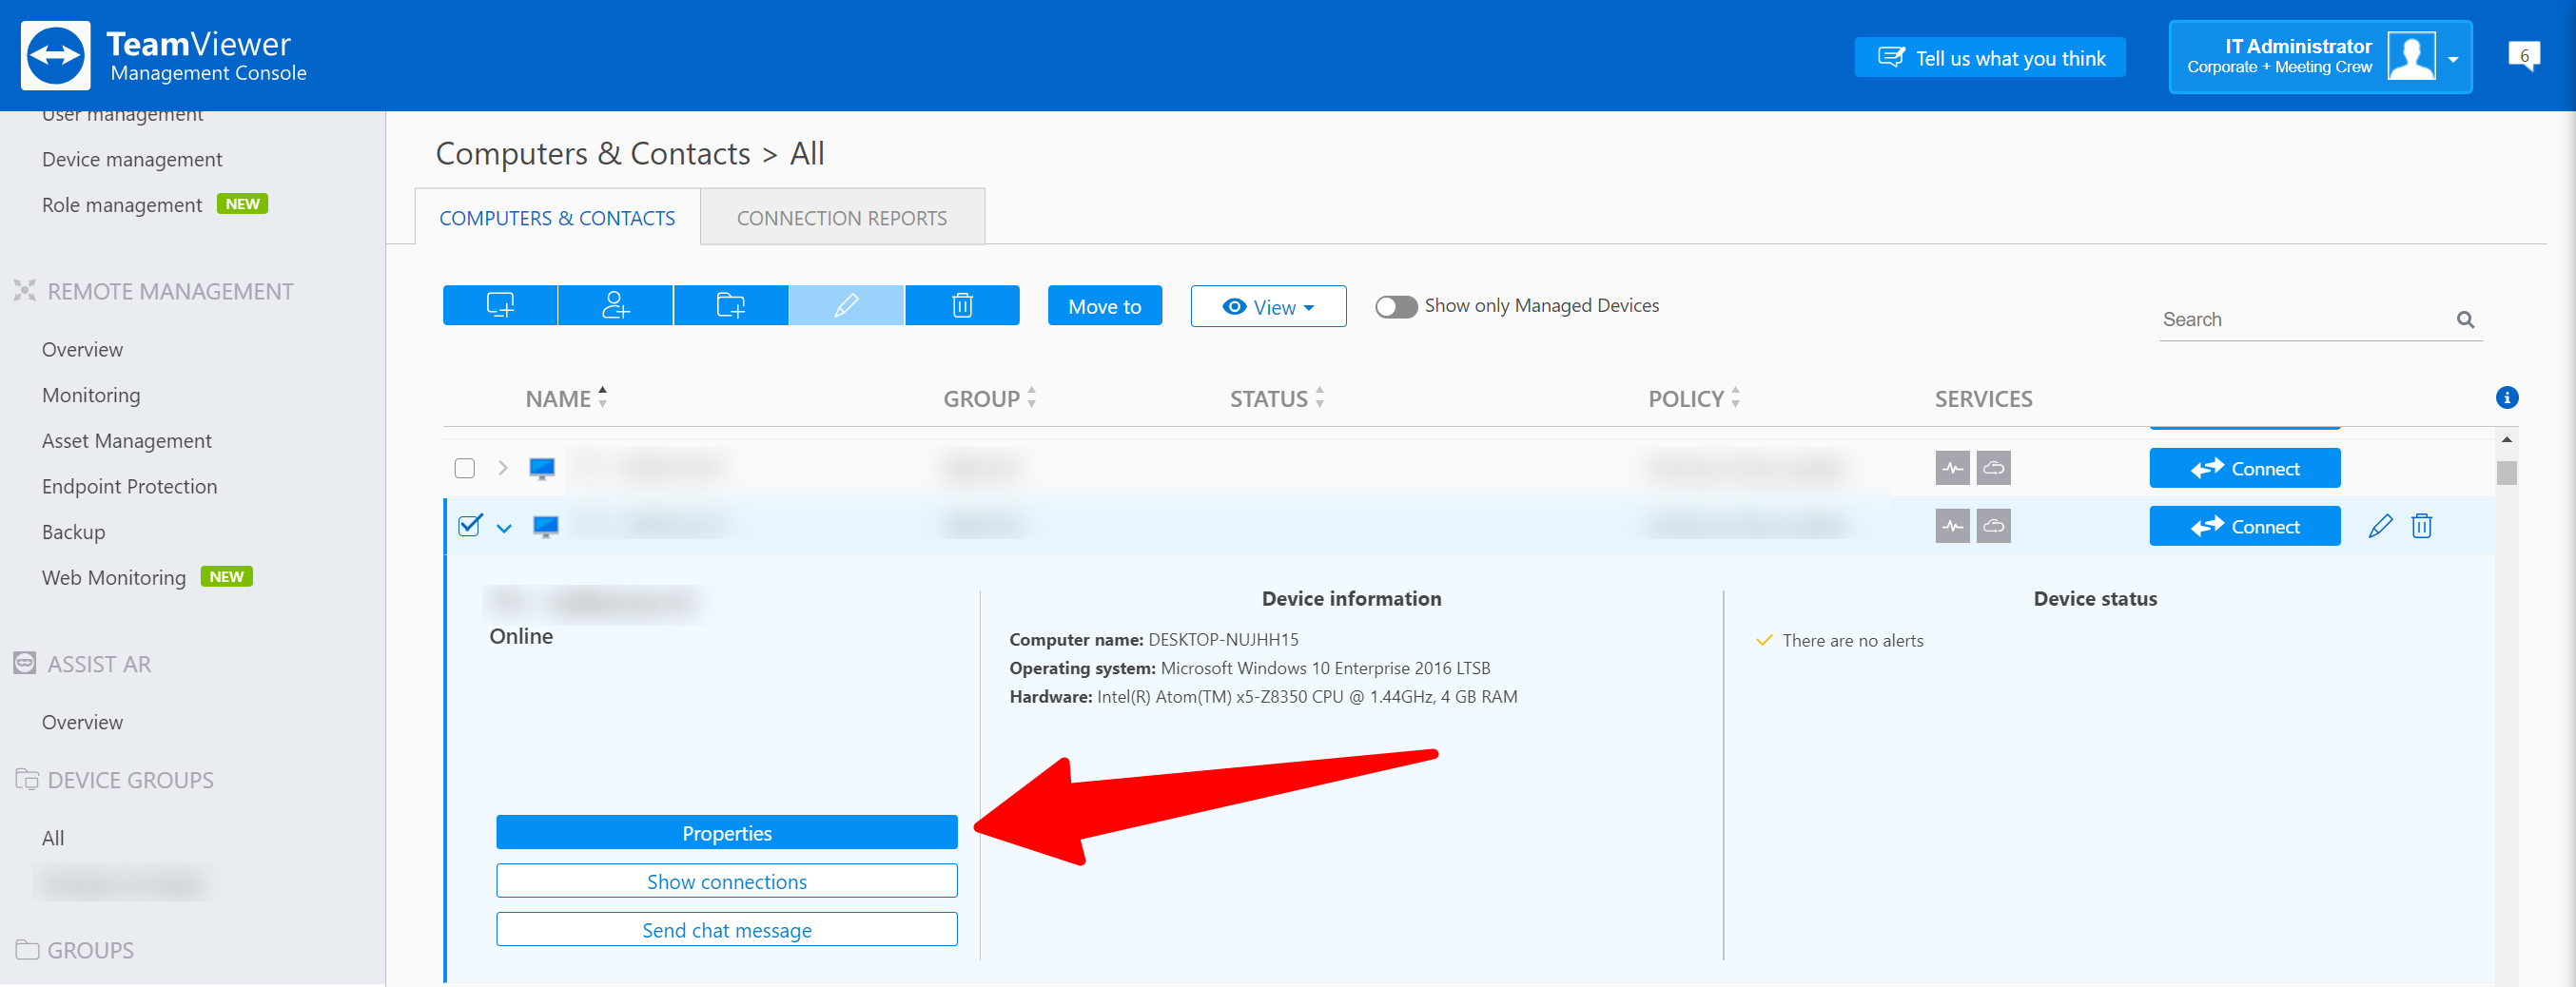The image size is (2576, 987).
Task: Sort by the GROUP column
Action: tap(990, 398)
